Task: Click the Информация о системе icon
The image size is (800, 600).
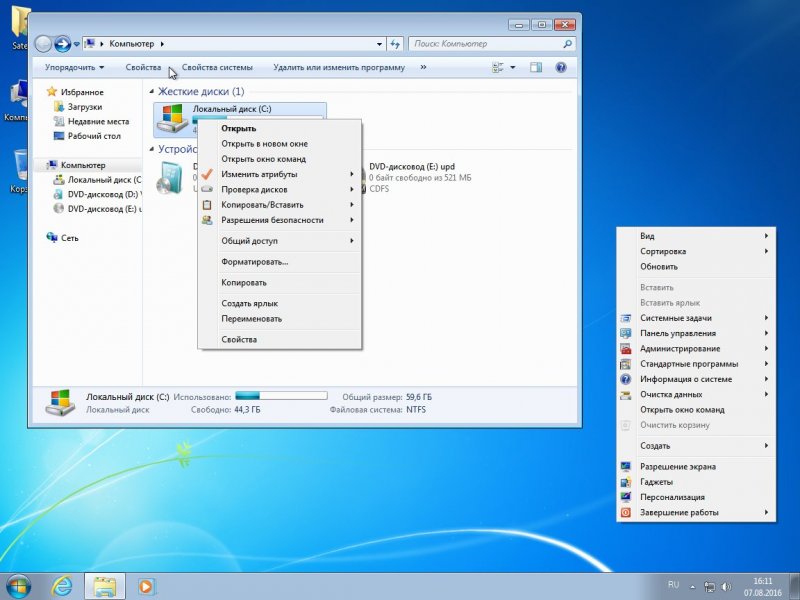Action: [x=626, y=379]
